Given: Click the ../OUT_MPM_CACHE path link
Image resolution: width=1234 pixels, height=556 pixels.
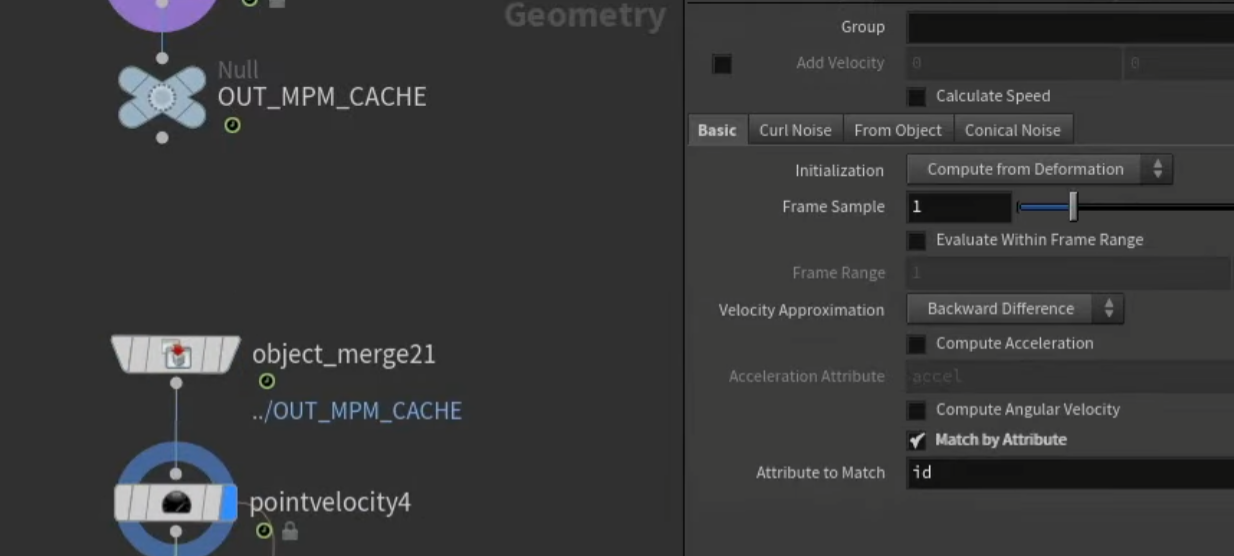Looking at the screenshot, I should (357, 411).
